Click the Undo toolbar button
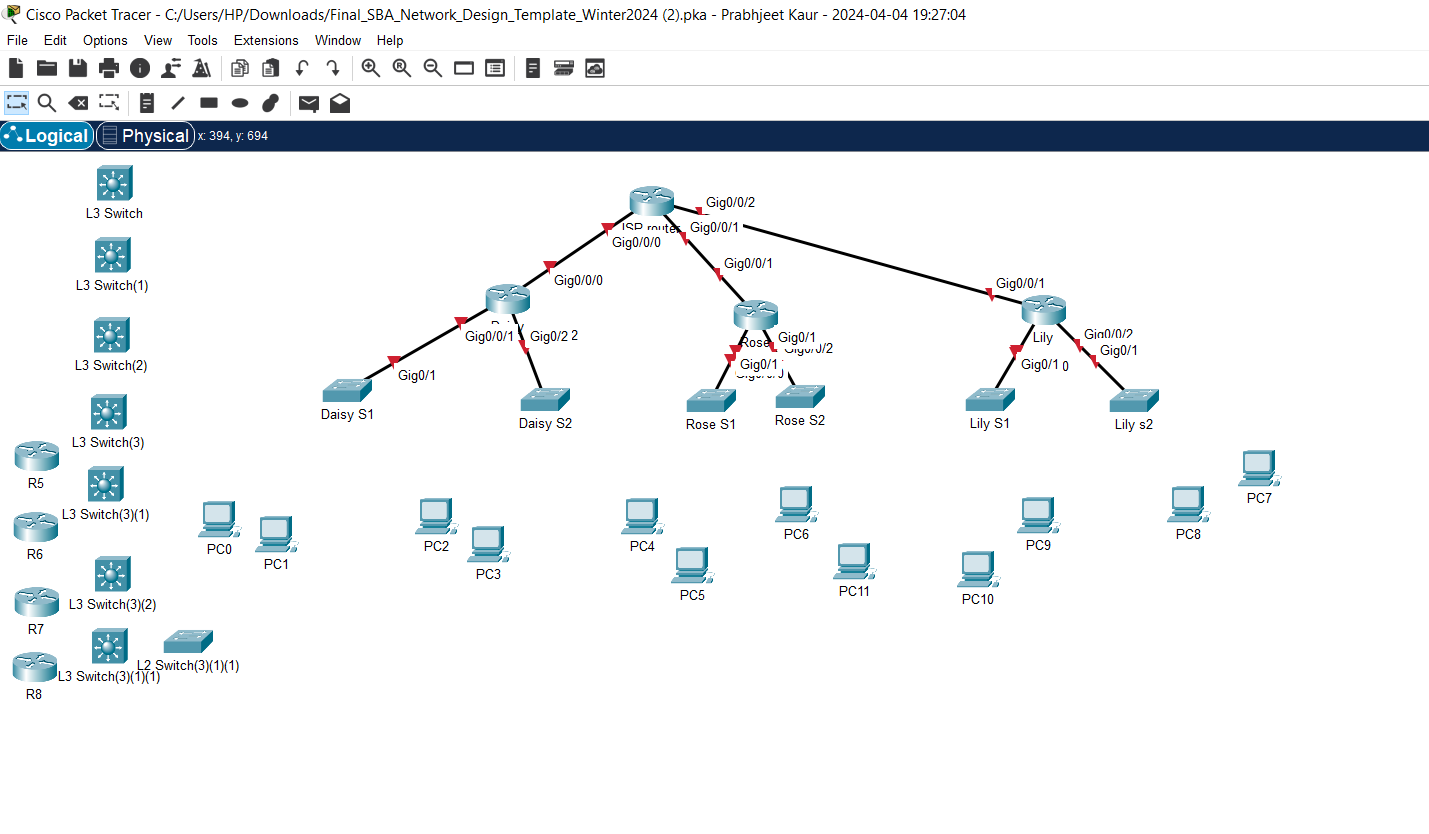1429x834 pixels. pos(301,68)
